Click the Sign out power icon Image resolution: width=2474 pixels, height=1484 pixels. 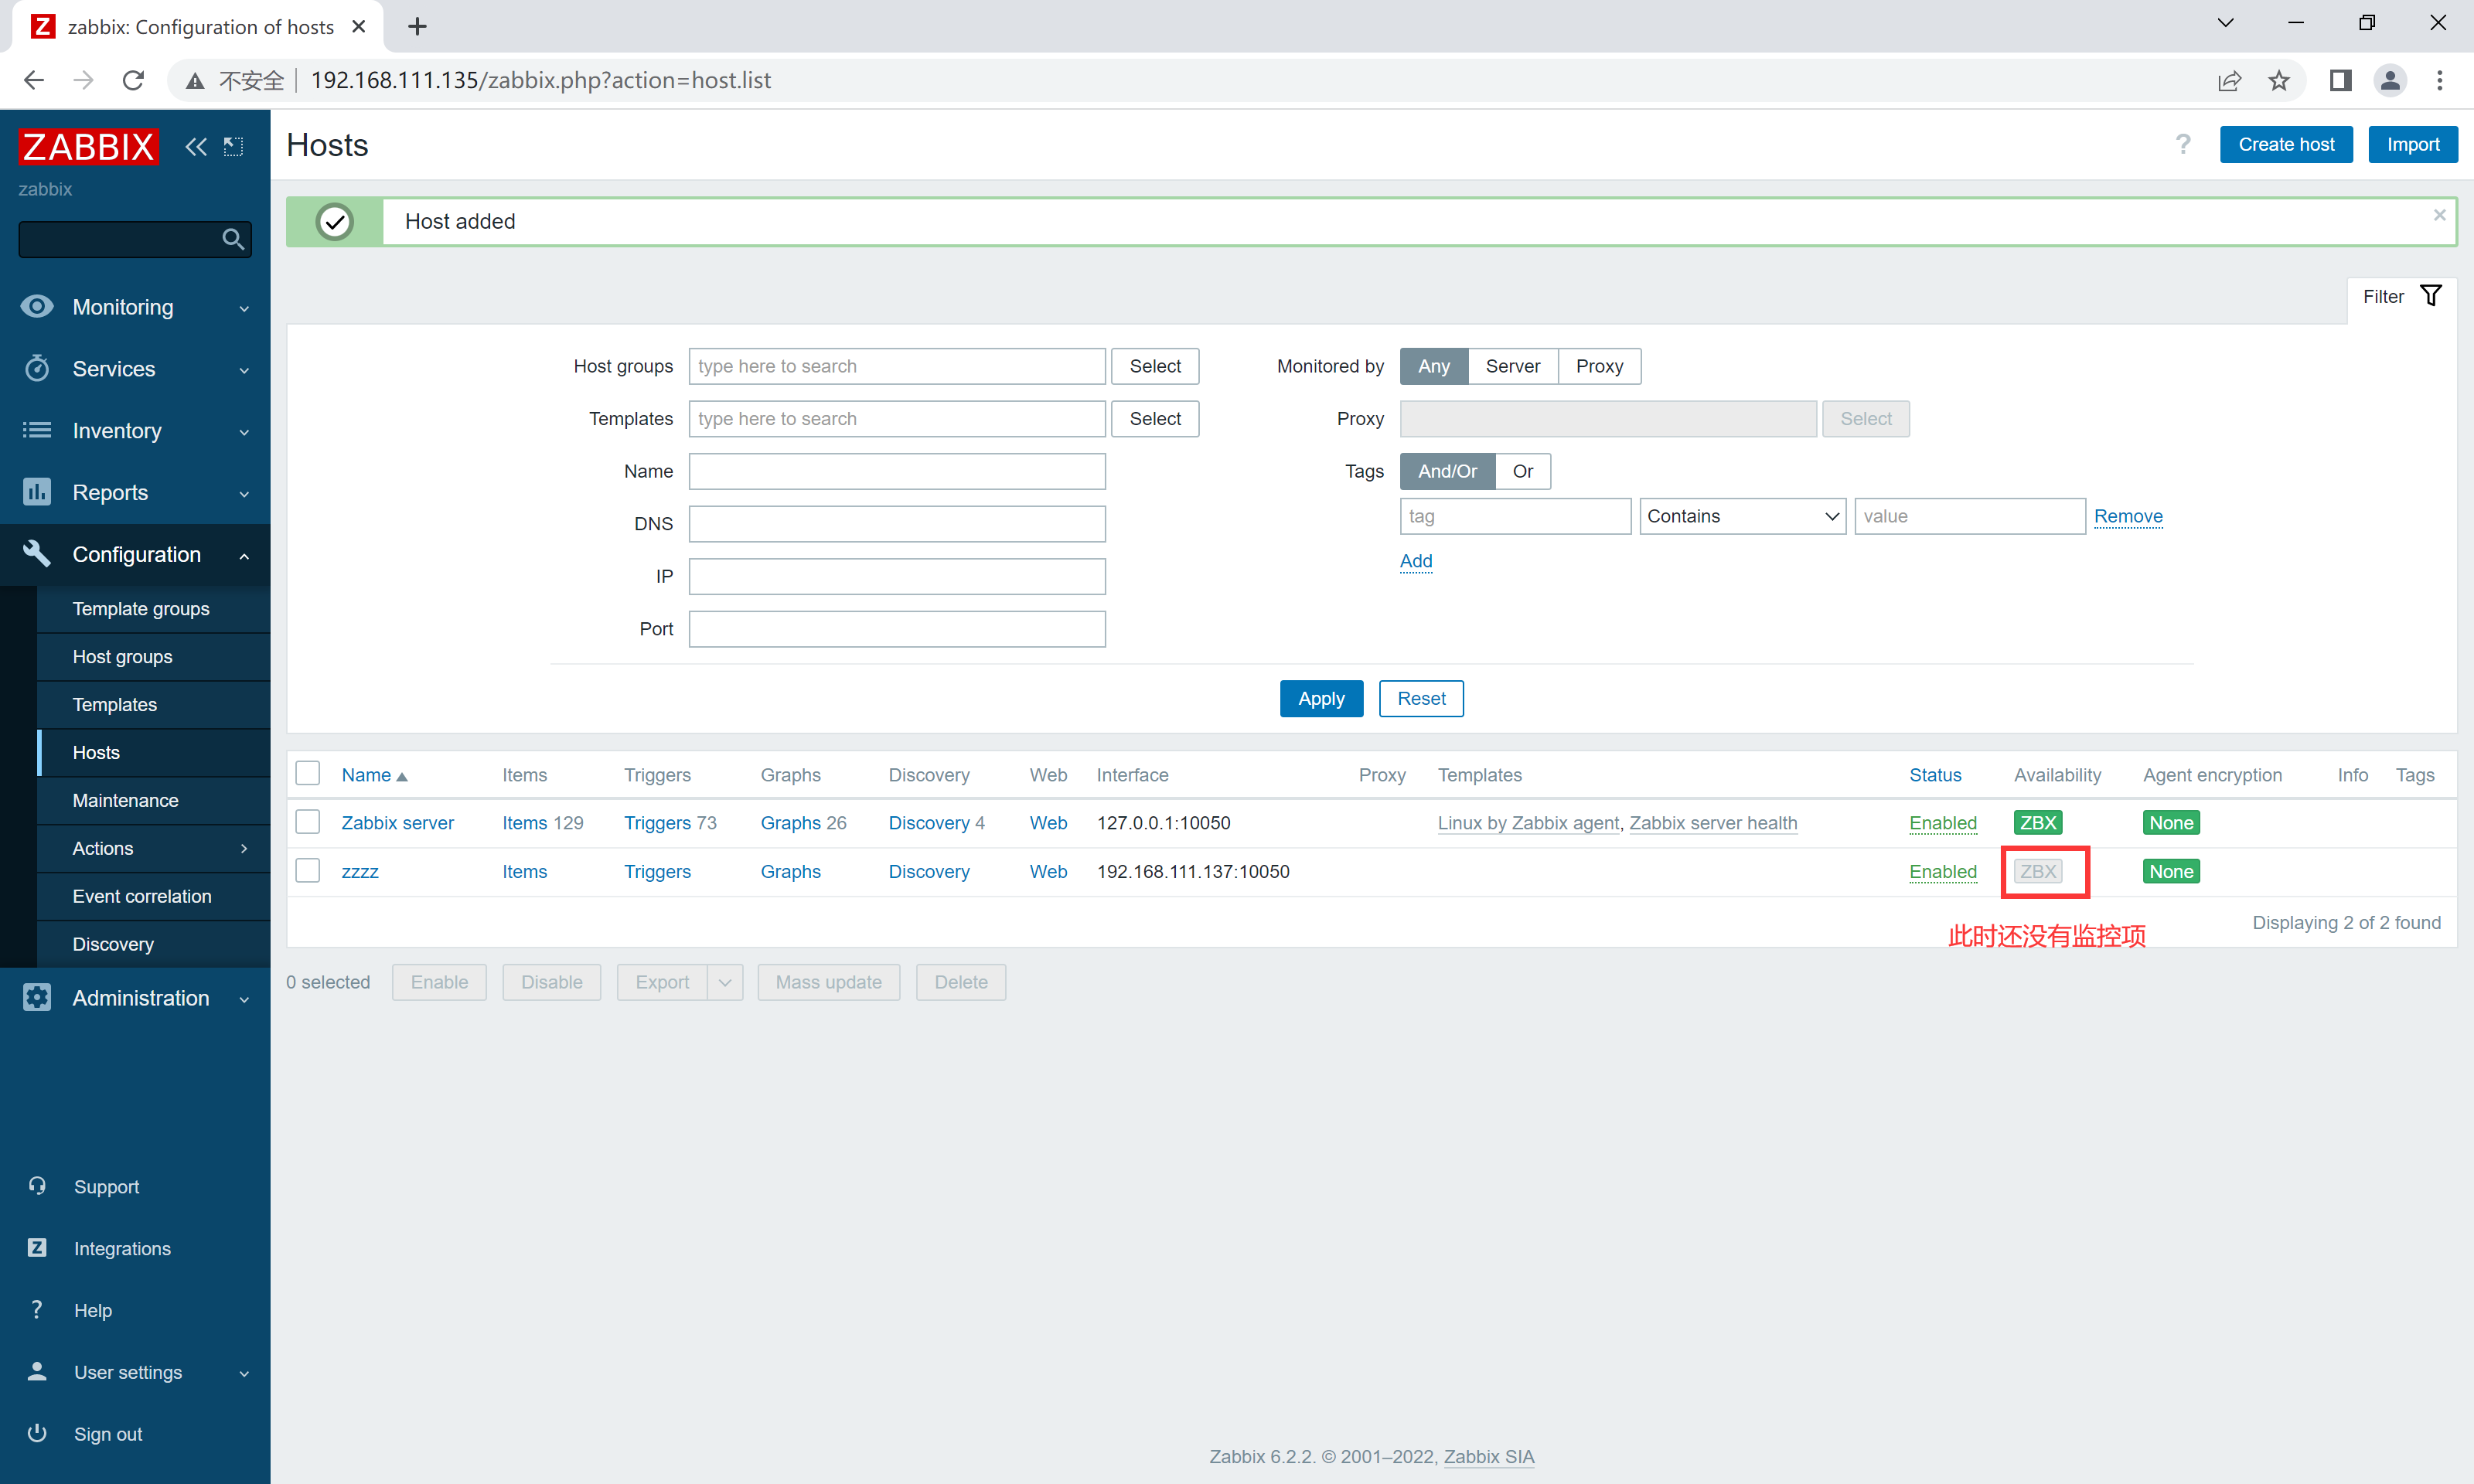pos(37,1433)
